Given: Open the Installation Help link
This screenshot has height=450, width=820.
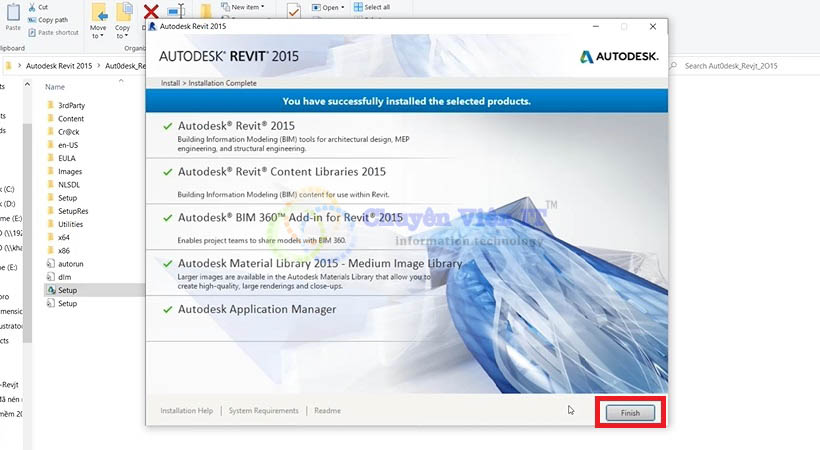Looking at the screenshot, I should tap(187, 411).
